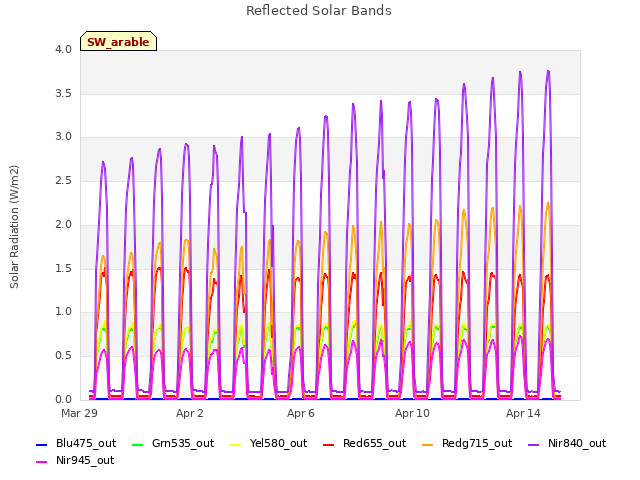Click the Apr 2 x-axis label

[x=190, y=413]
